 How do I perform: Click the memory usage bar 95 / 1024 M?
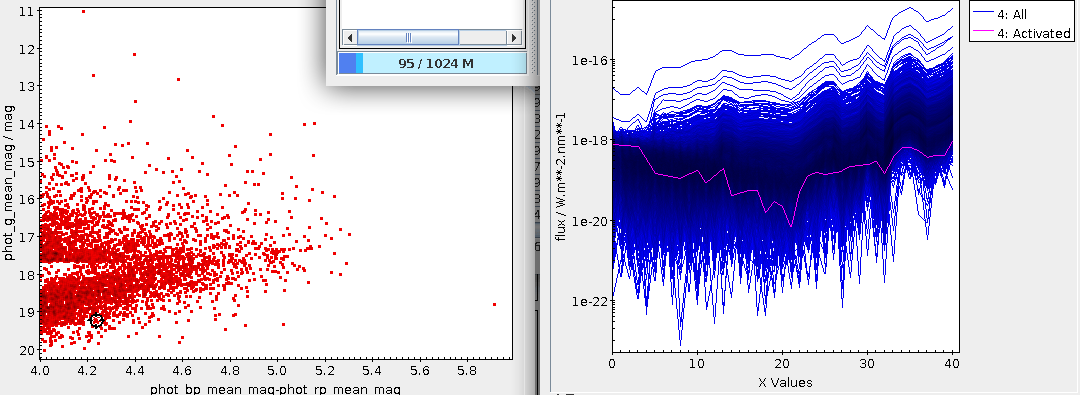[x=432, y=63]
